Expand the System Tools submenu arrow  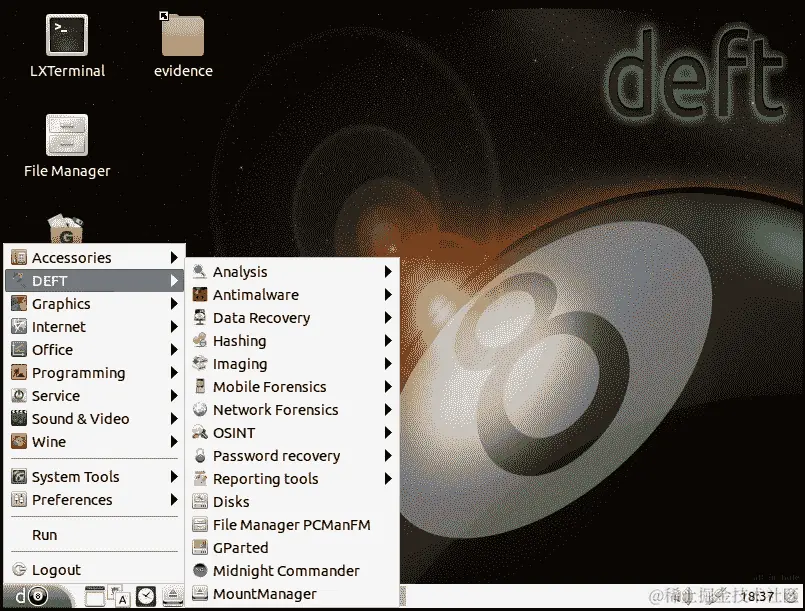[174, 476]
